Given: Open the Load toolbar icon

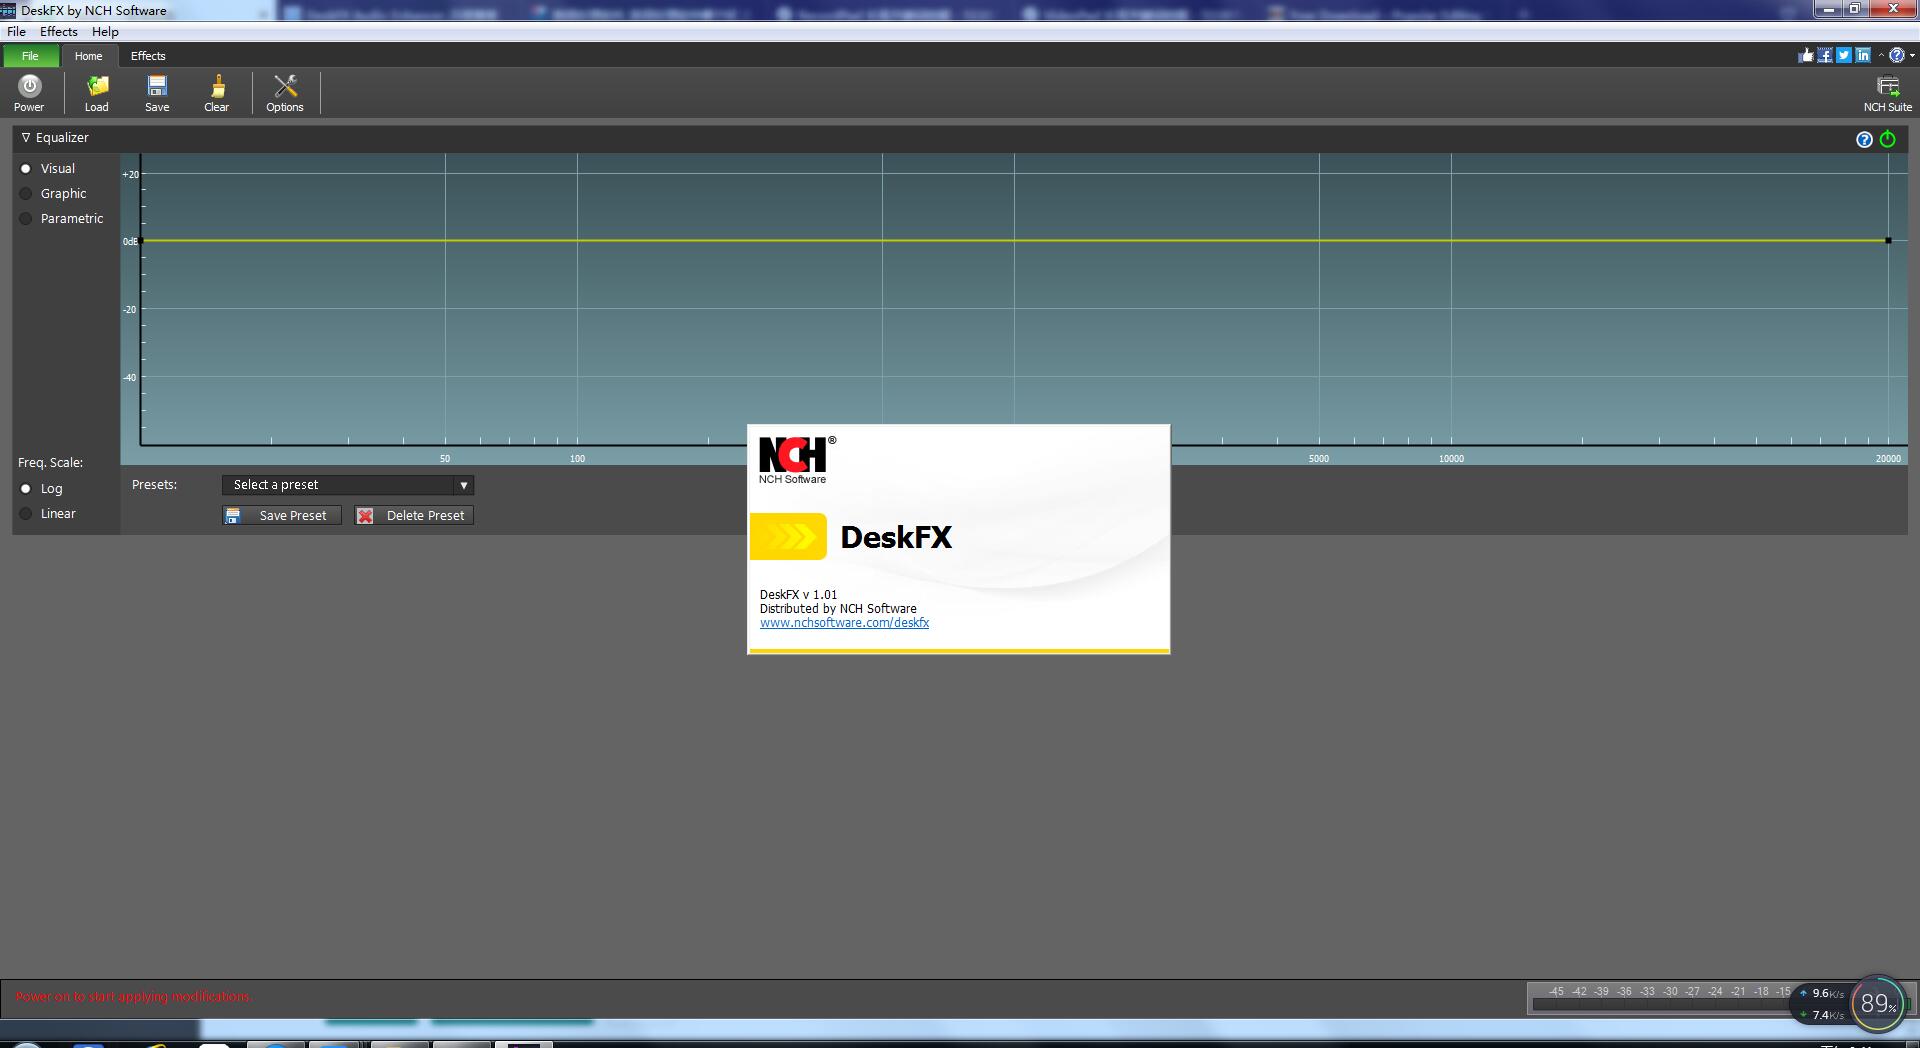Looking at the screenshot, I should [x=96, y=92].
